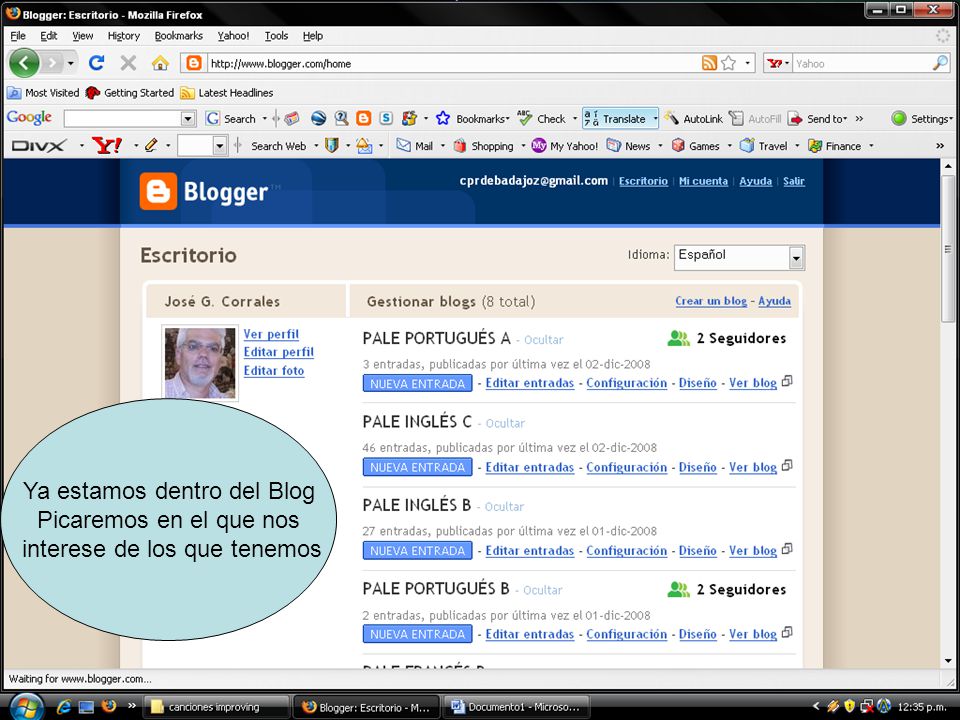Image resolution: width=960 pixels, height=720 pixels.
Task: Switch to Documento1 Microsoft Word taskbar button
Action: pos(516,707)
